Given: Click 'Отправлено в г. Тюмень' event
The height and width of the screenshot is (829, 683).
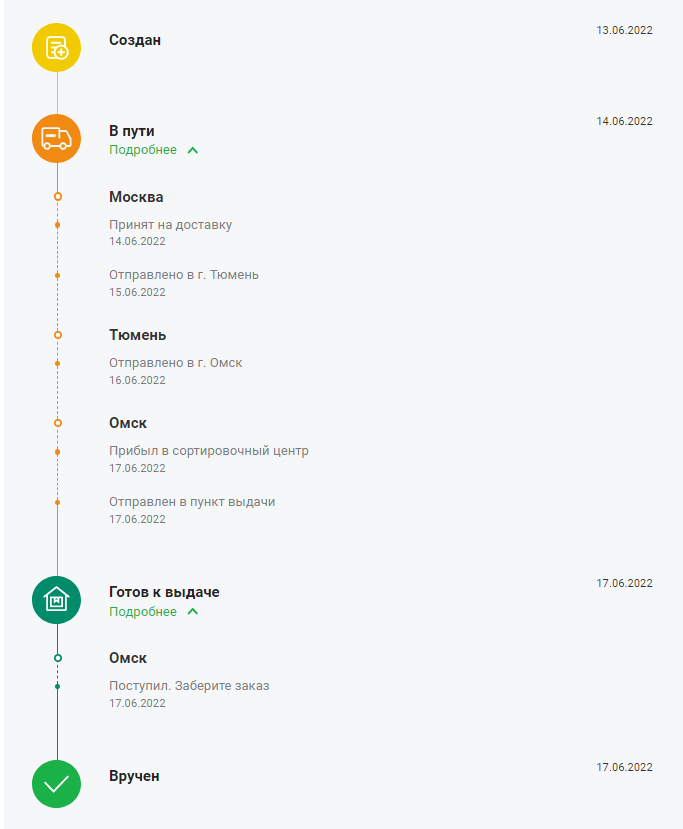Looking at the screenshot, I should click(184, 275).
